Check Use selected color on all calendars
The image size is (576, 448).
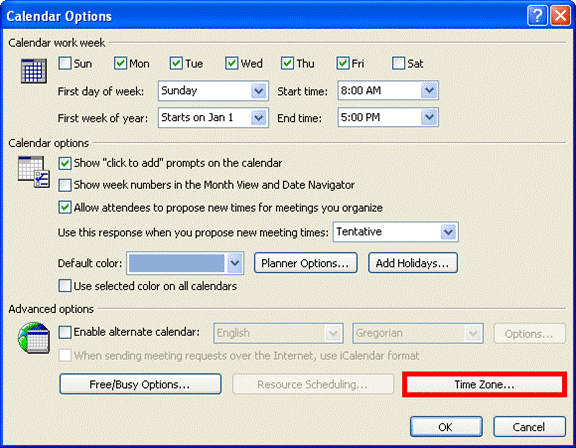(65, 286)
